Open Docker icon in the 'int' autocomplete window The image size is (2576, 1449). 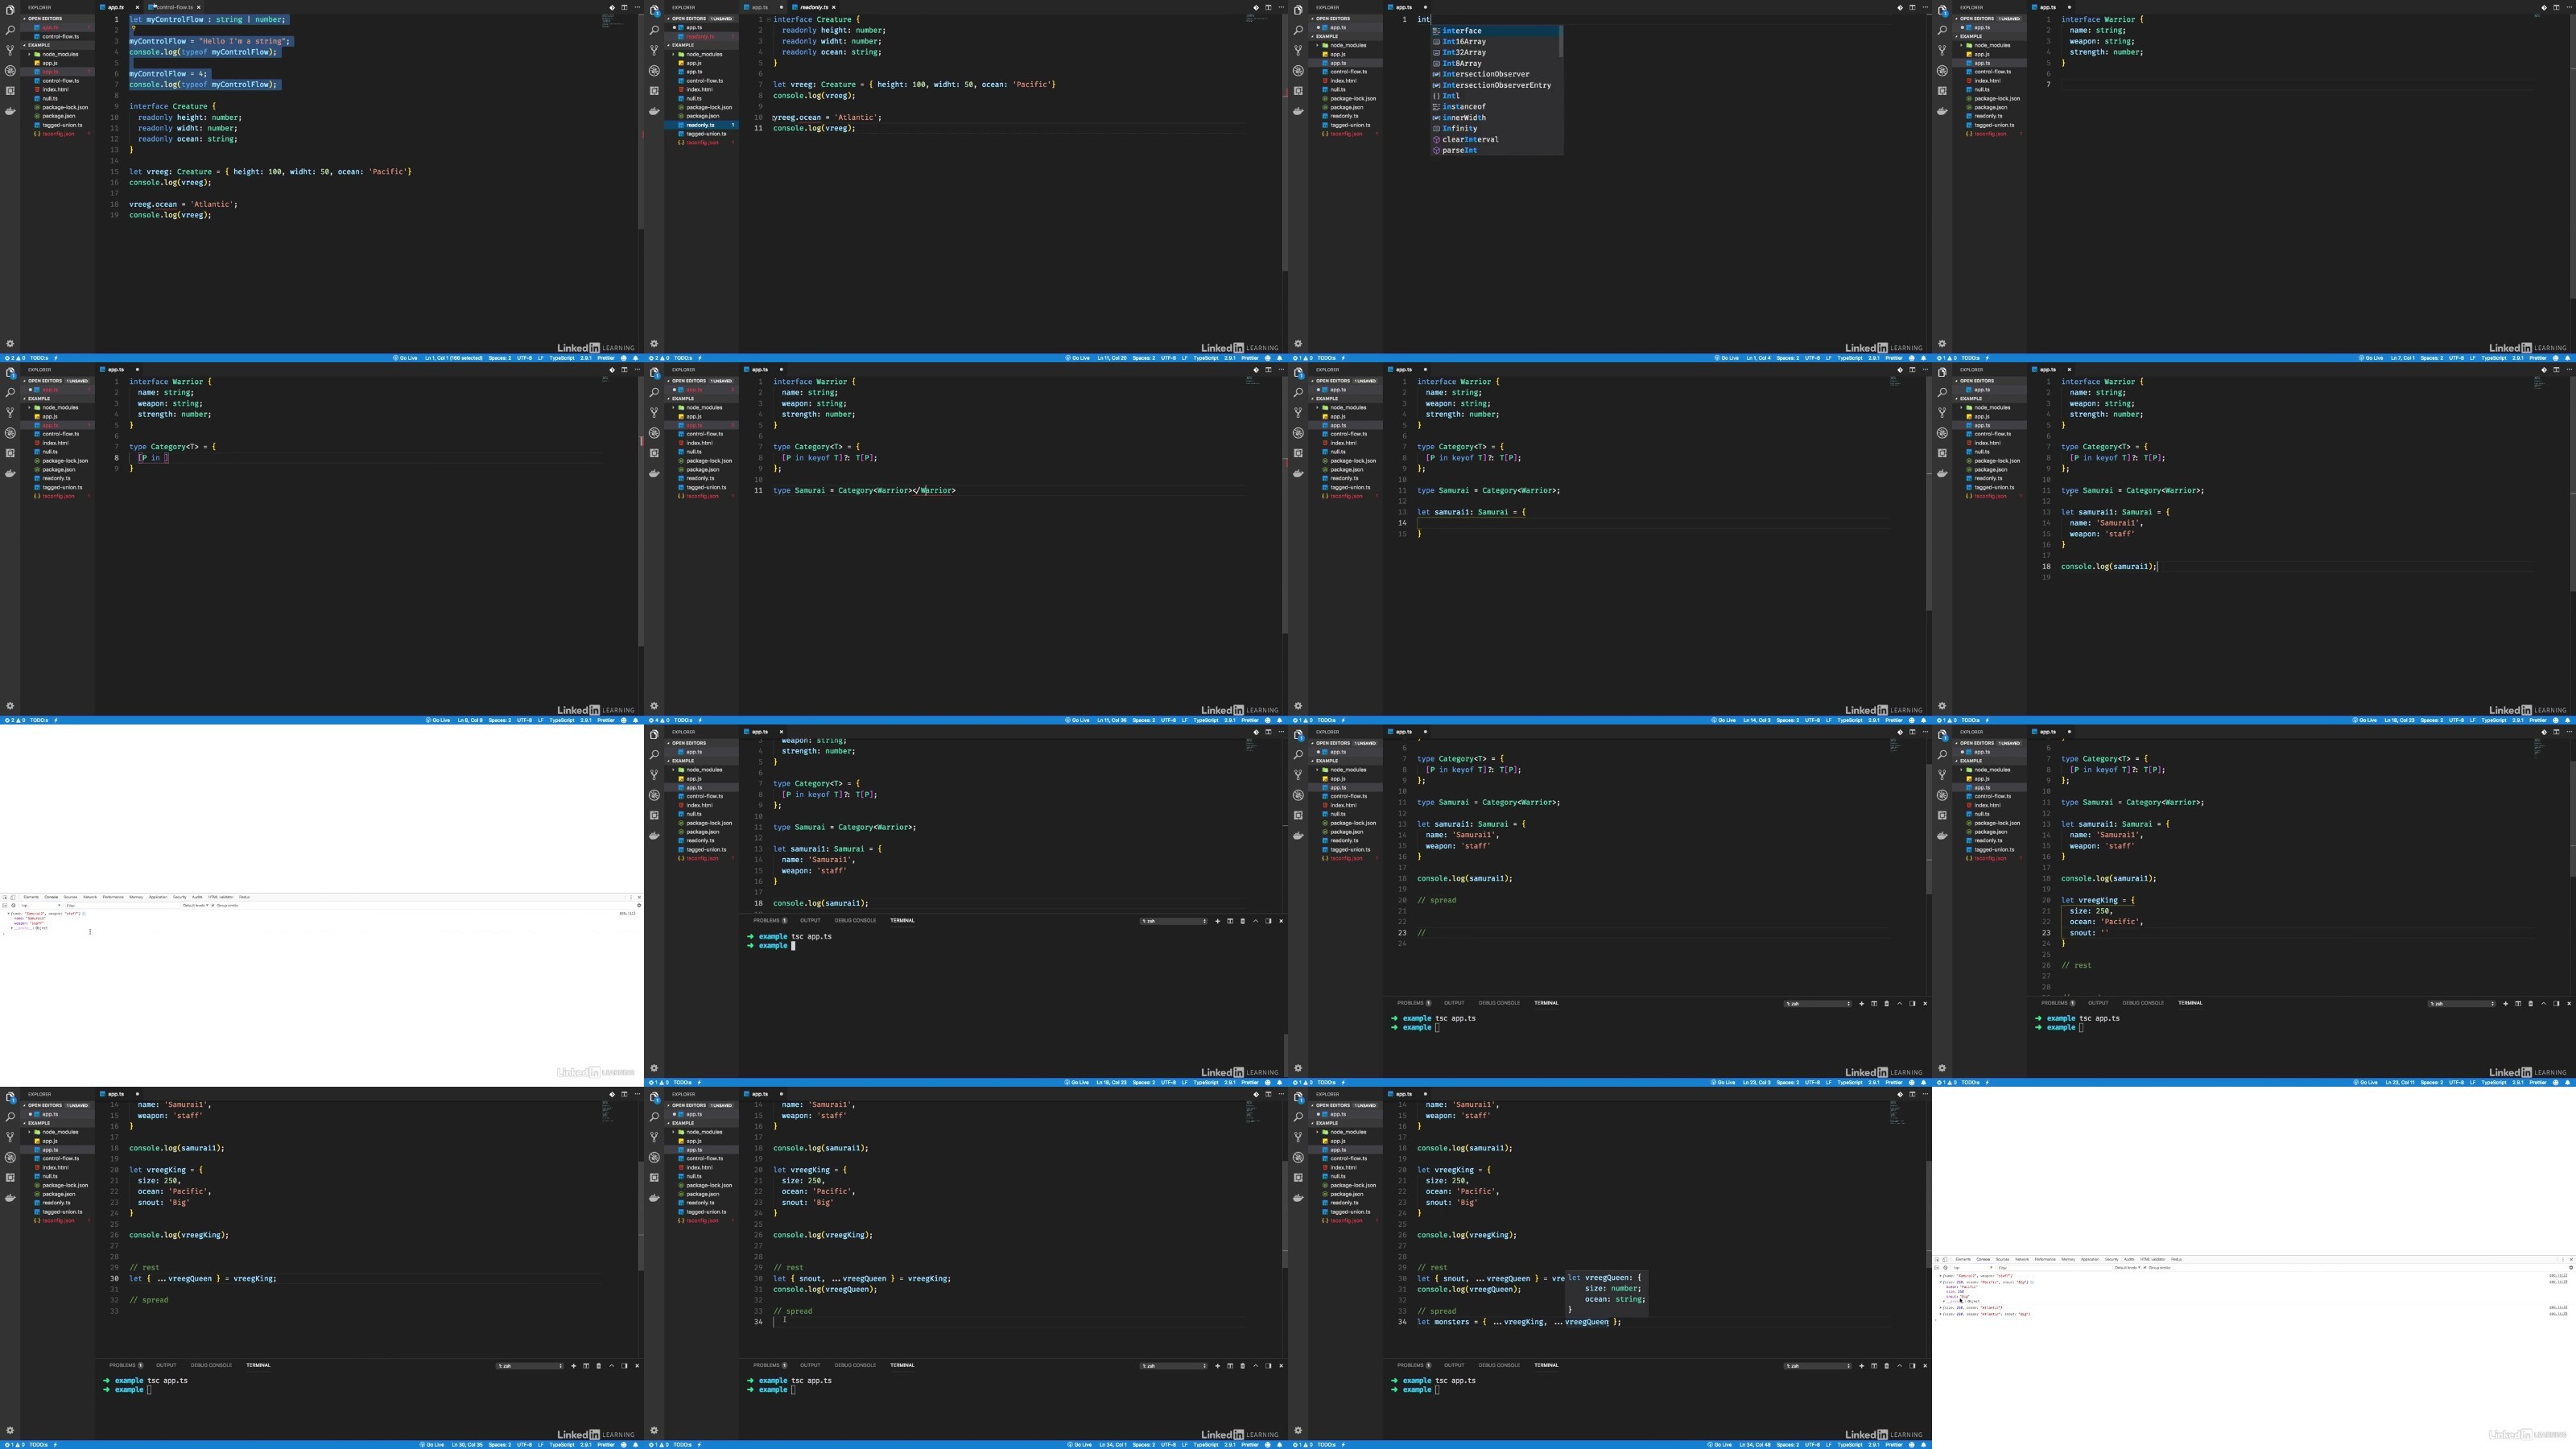point(1298,111)
